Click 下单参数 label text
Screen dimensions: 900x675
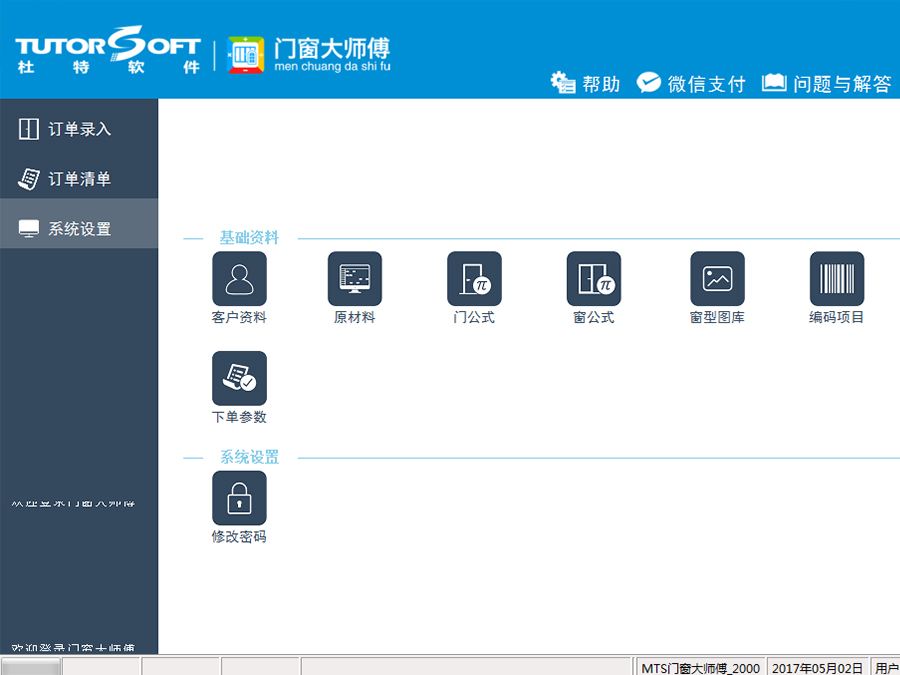pyautogui.click(x=239, y=417)
